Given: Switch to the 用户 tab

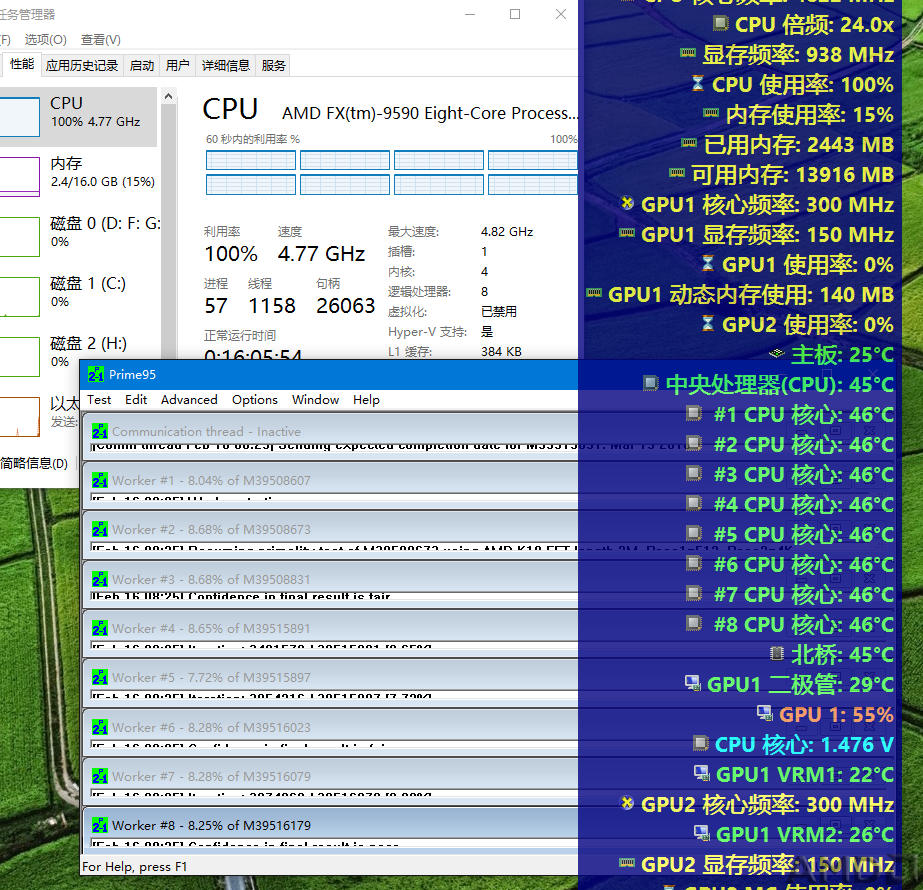Looking at the screenshot, I should pos(177,65).
